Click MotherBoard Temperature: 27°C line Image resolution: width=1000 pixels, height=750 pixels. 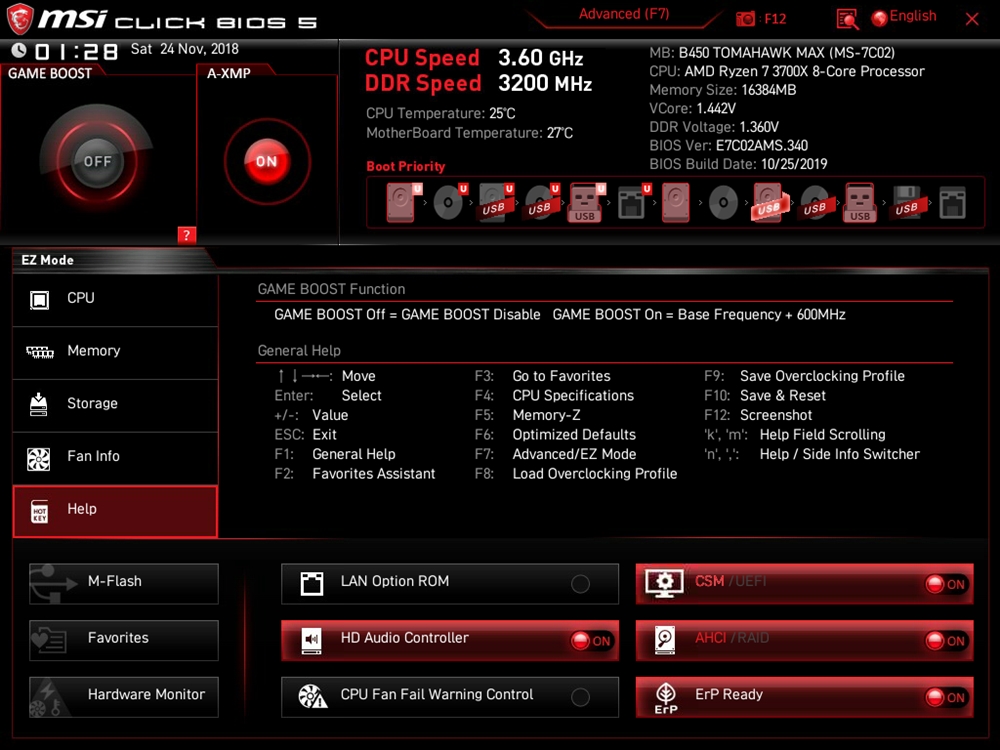pos(469,133)
